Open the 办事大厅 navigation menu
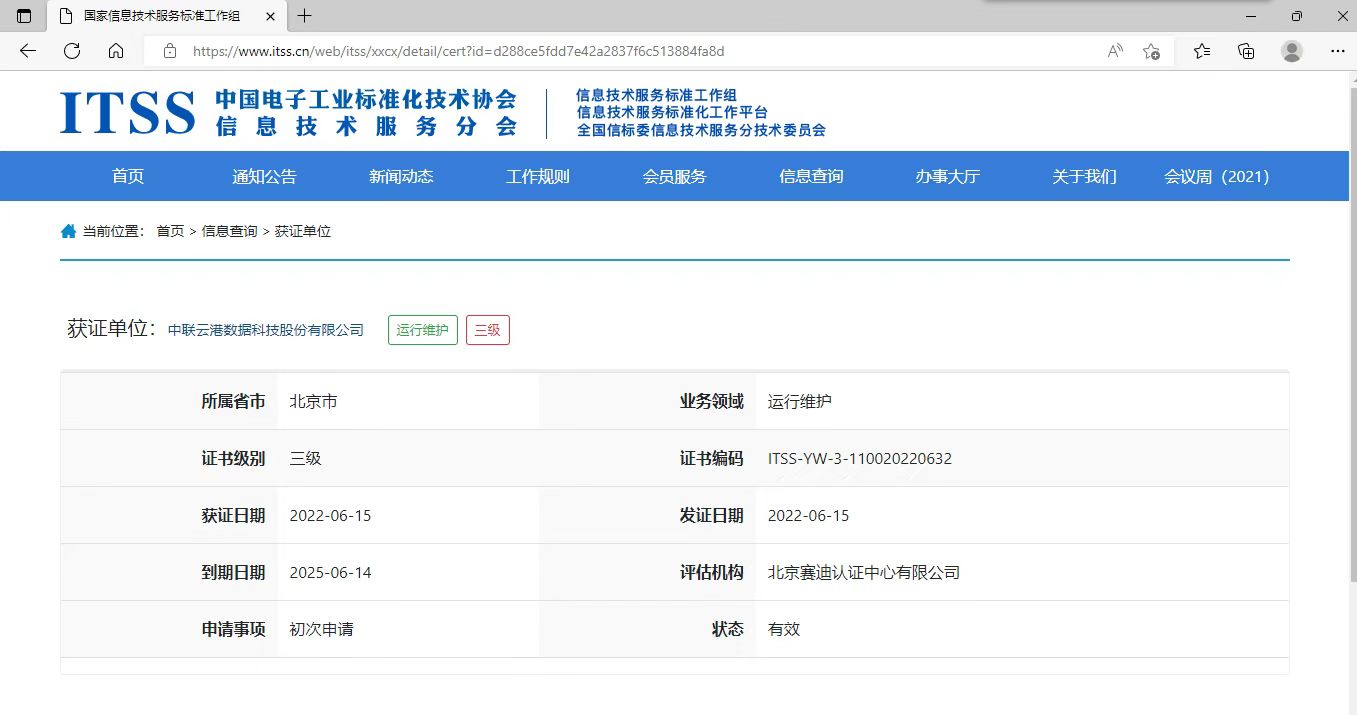Image resolution: width=1357 pixels, height=715 pixels. click(948, 176)
